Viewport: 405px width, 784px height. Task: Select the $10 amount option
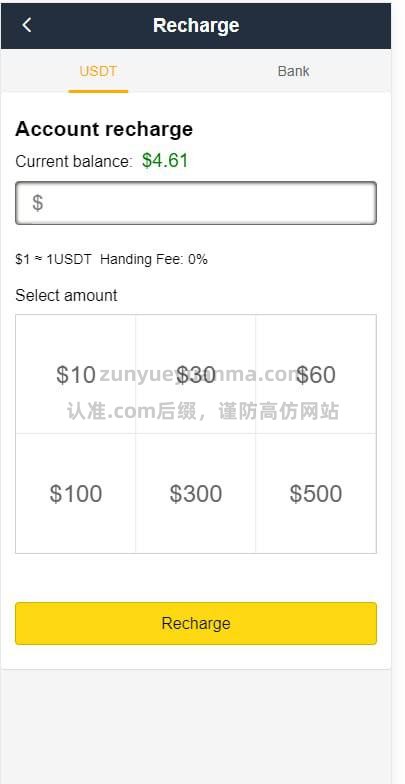(x=76, y=374)
